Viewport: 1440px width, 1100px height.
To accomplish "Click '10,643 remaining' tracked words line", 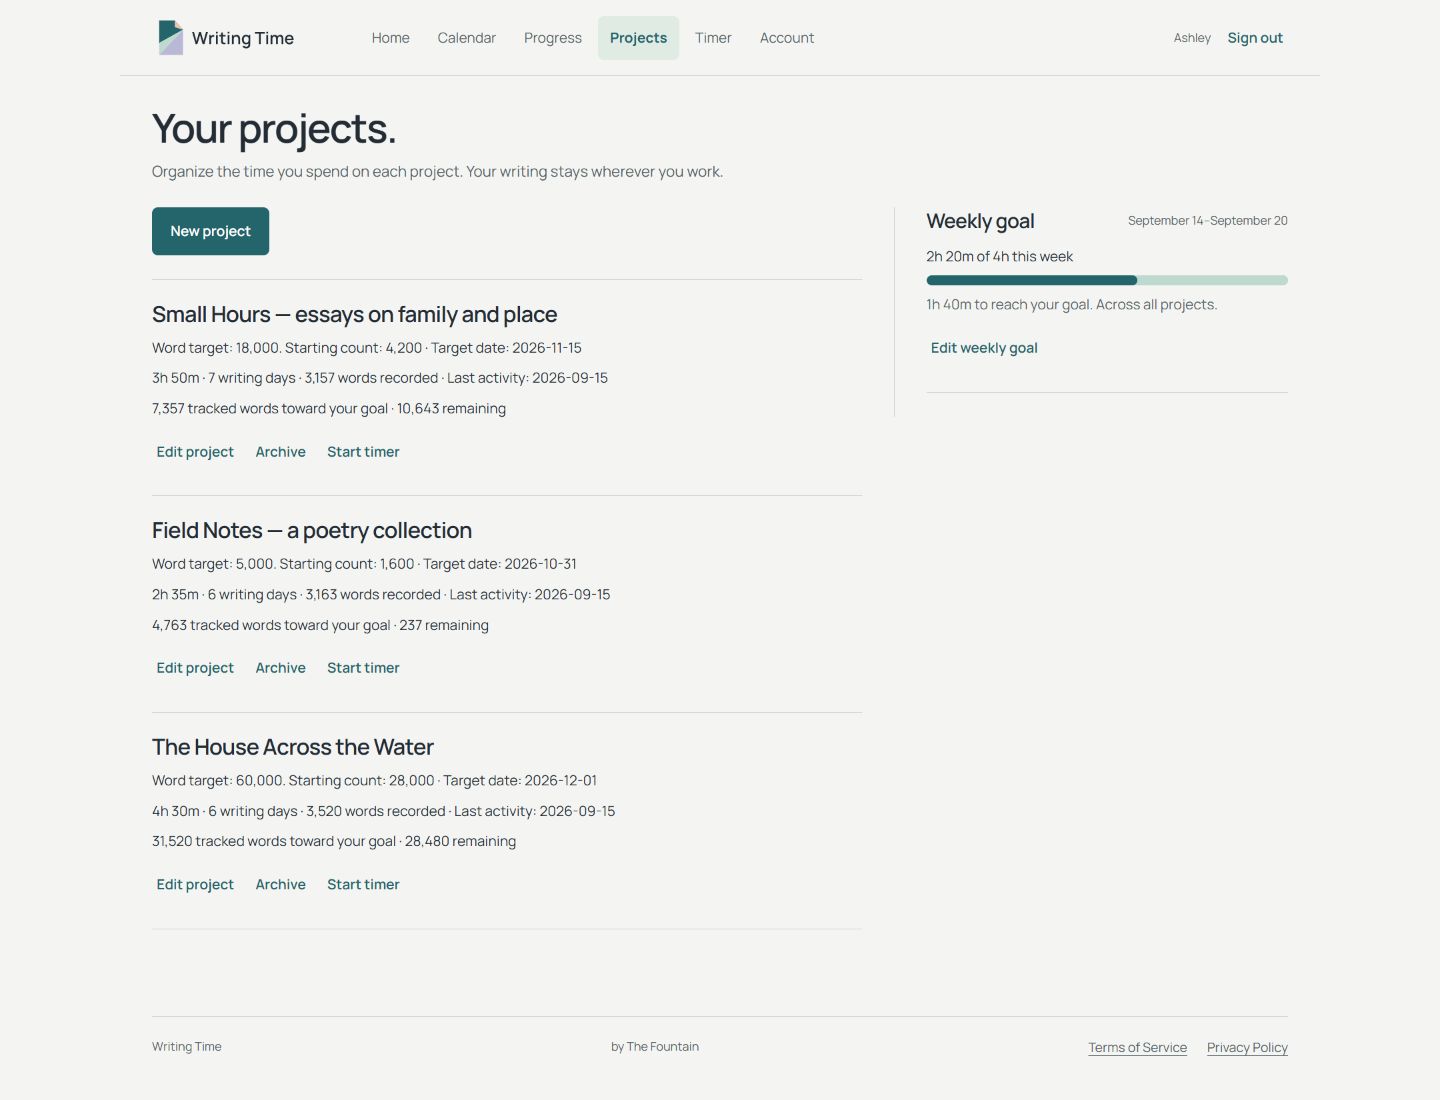I will [329, 409].
